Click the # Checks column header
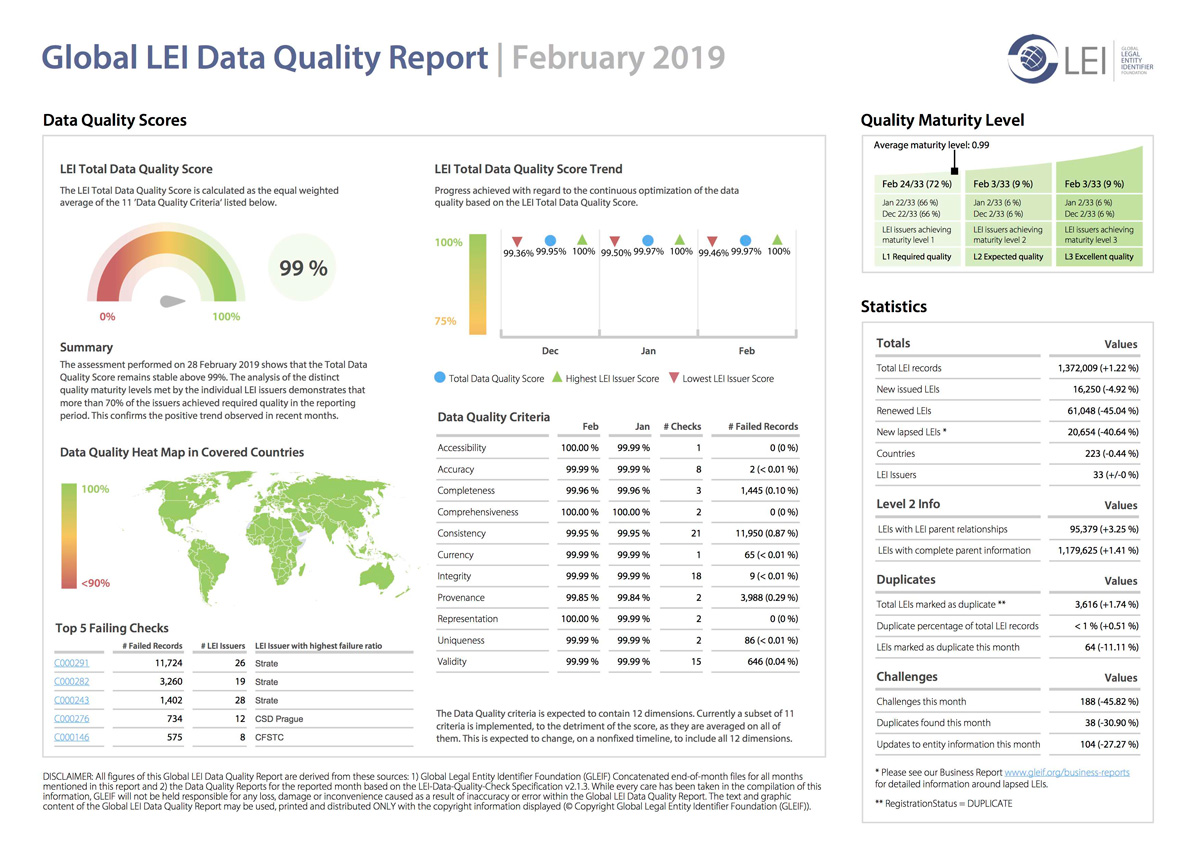Viewport: 1200px width, 848px height. 682,426
